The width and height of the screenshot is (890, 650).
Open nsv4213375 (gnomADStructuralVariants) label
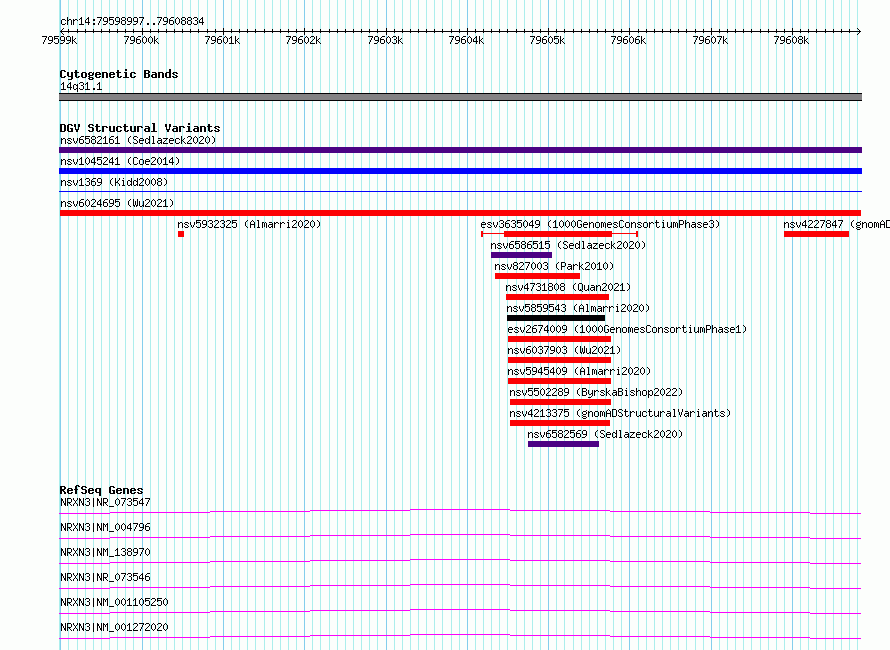click(620, 413)
